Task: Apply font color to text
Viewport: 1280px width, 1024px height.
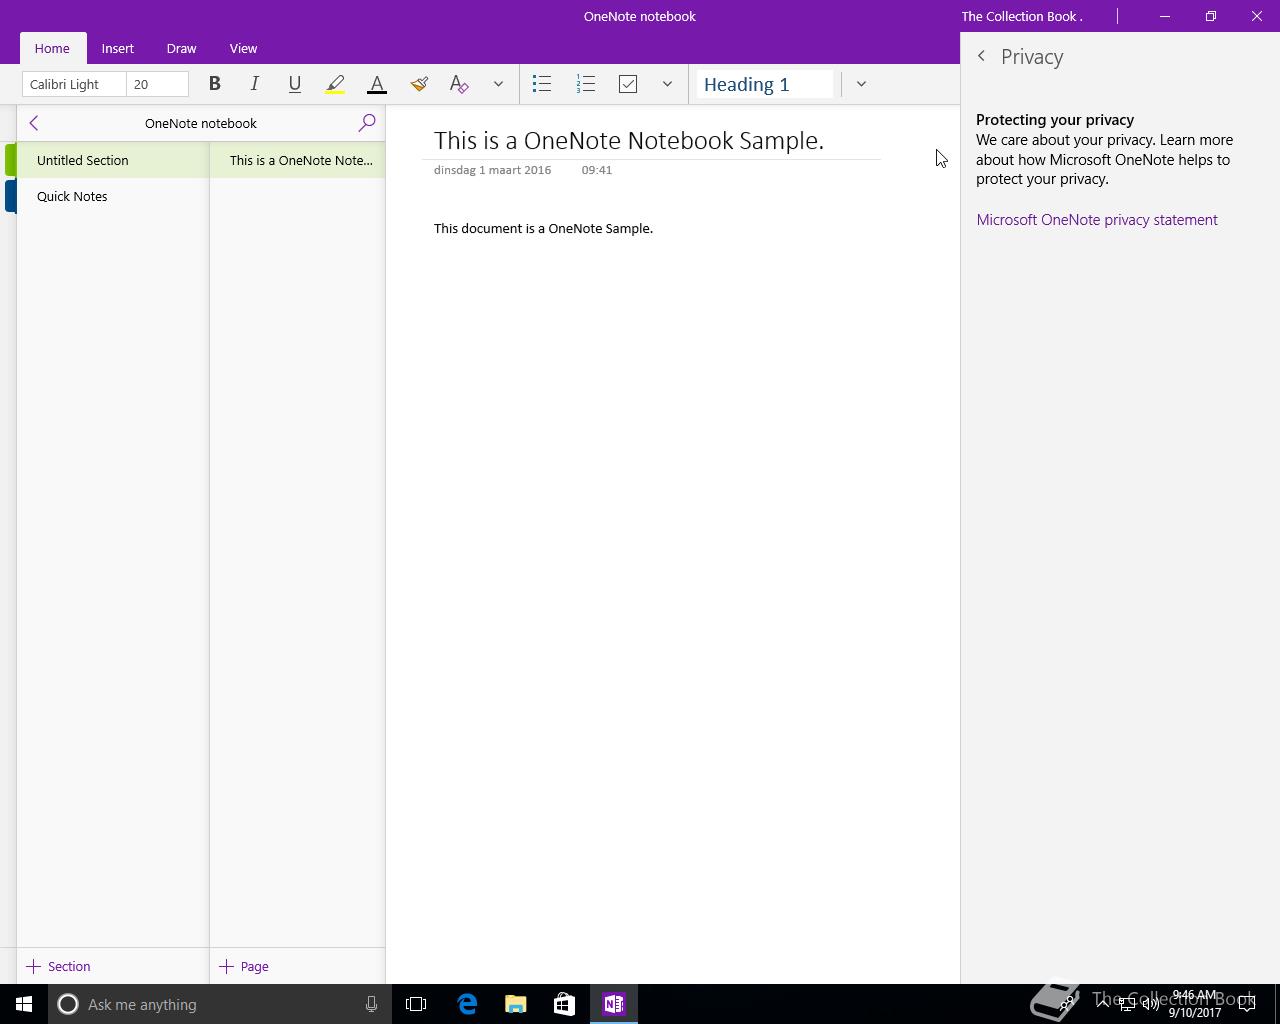Action: pos(377,84)
